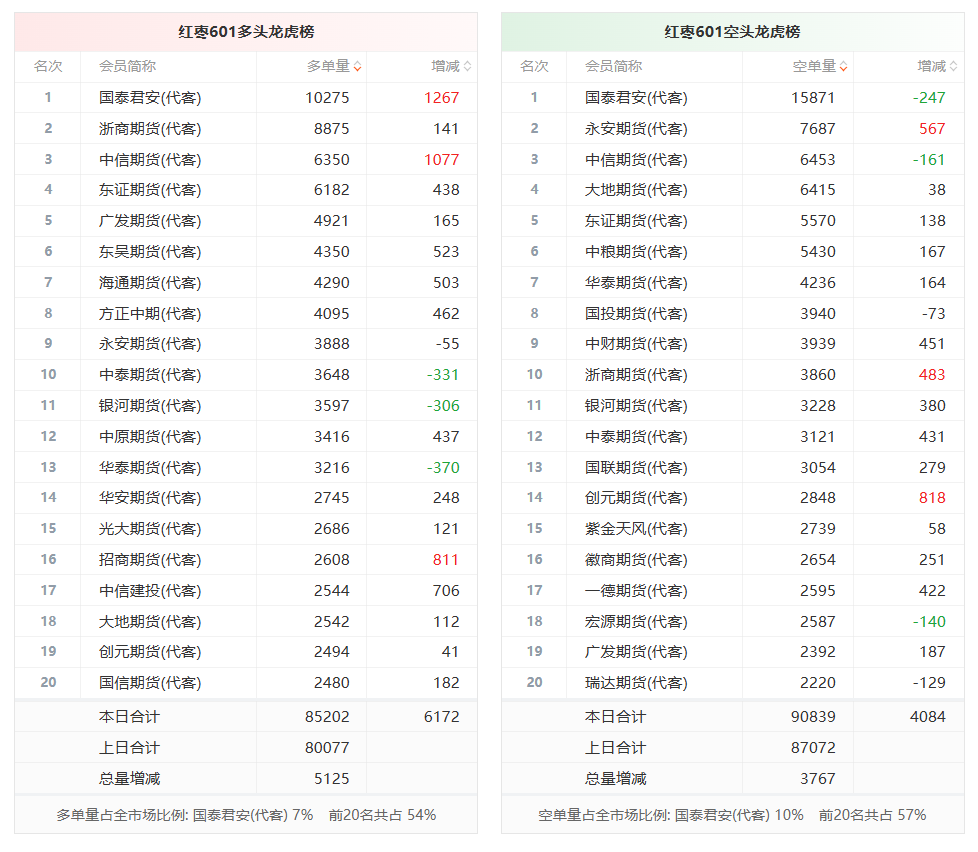Click long total change 5125
The height and width of the screenshot is (852, 978).
[332, 779]
